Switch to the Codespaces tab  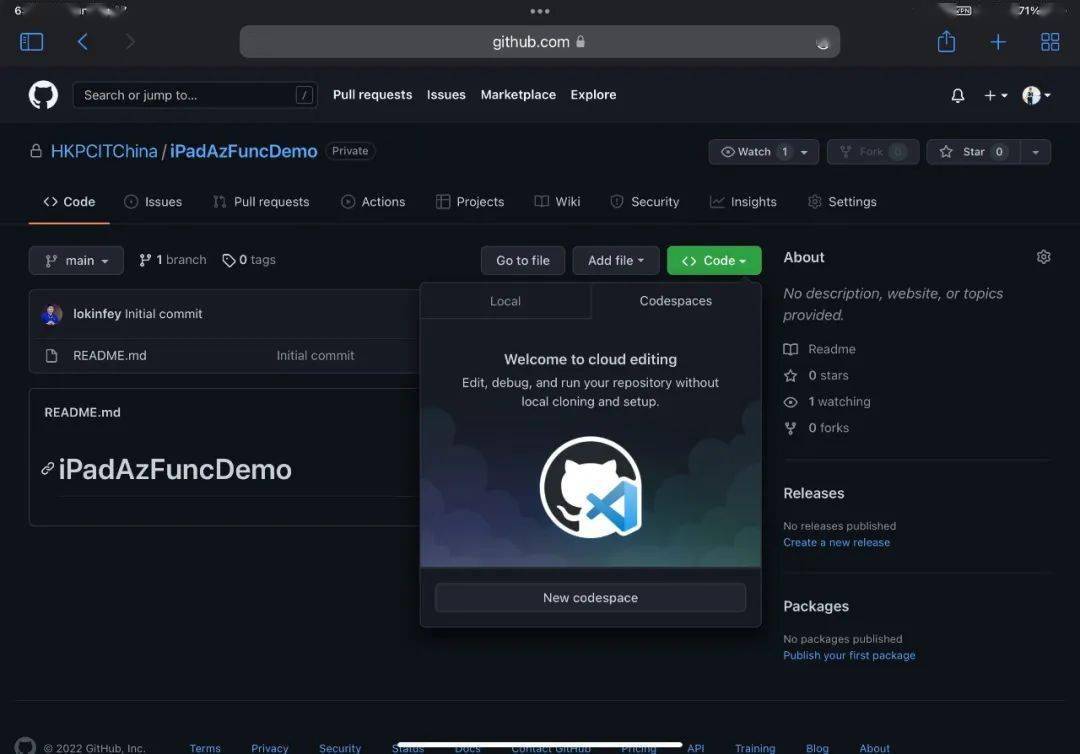click(677, 300)
